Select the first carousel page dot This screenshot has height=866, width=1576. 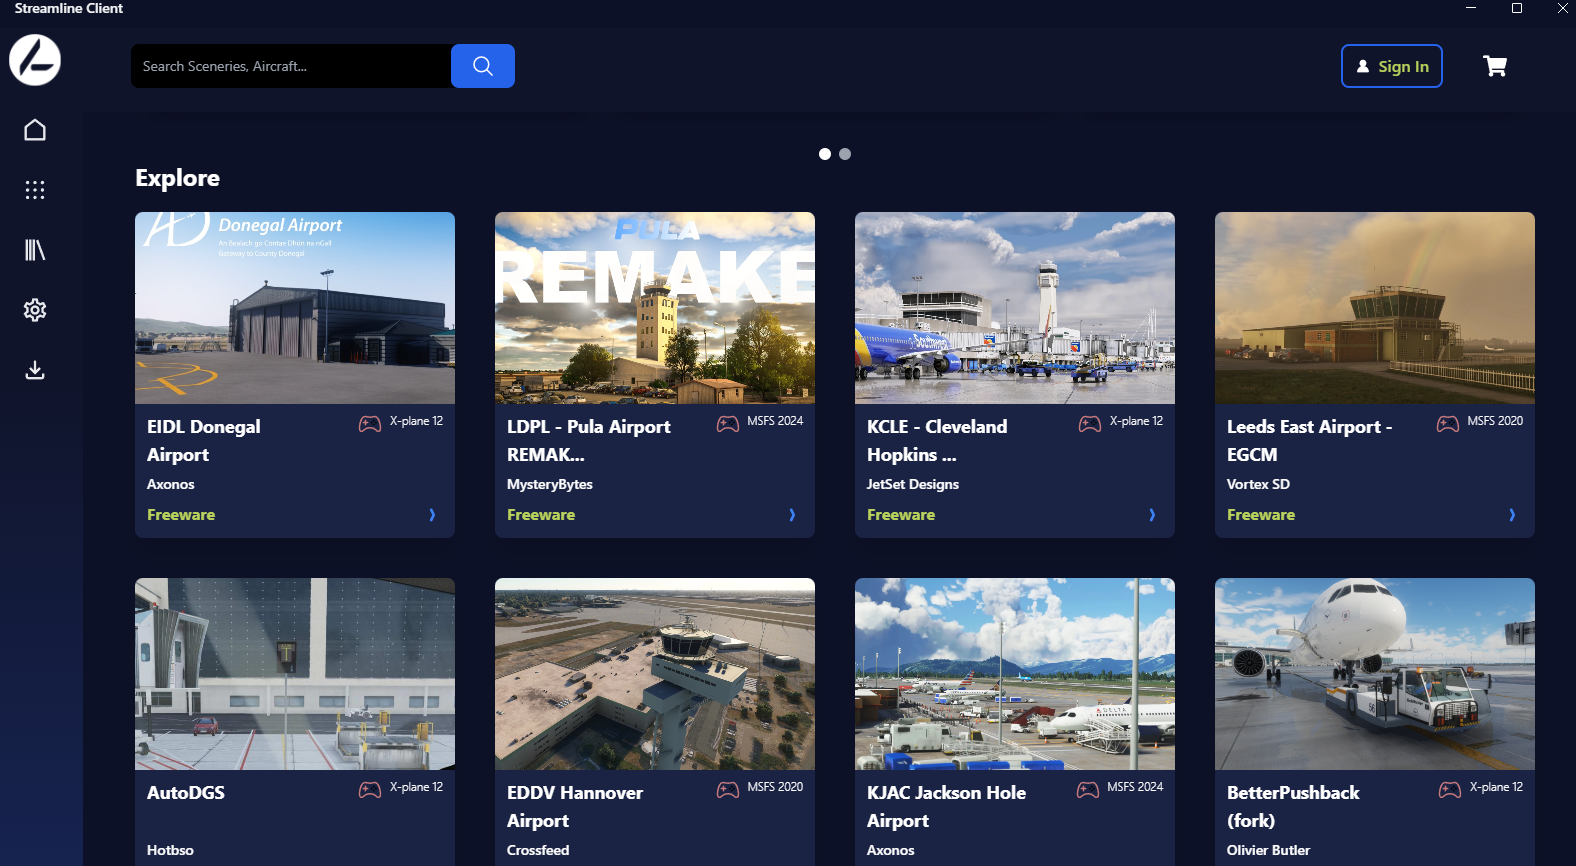[825, 154]
